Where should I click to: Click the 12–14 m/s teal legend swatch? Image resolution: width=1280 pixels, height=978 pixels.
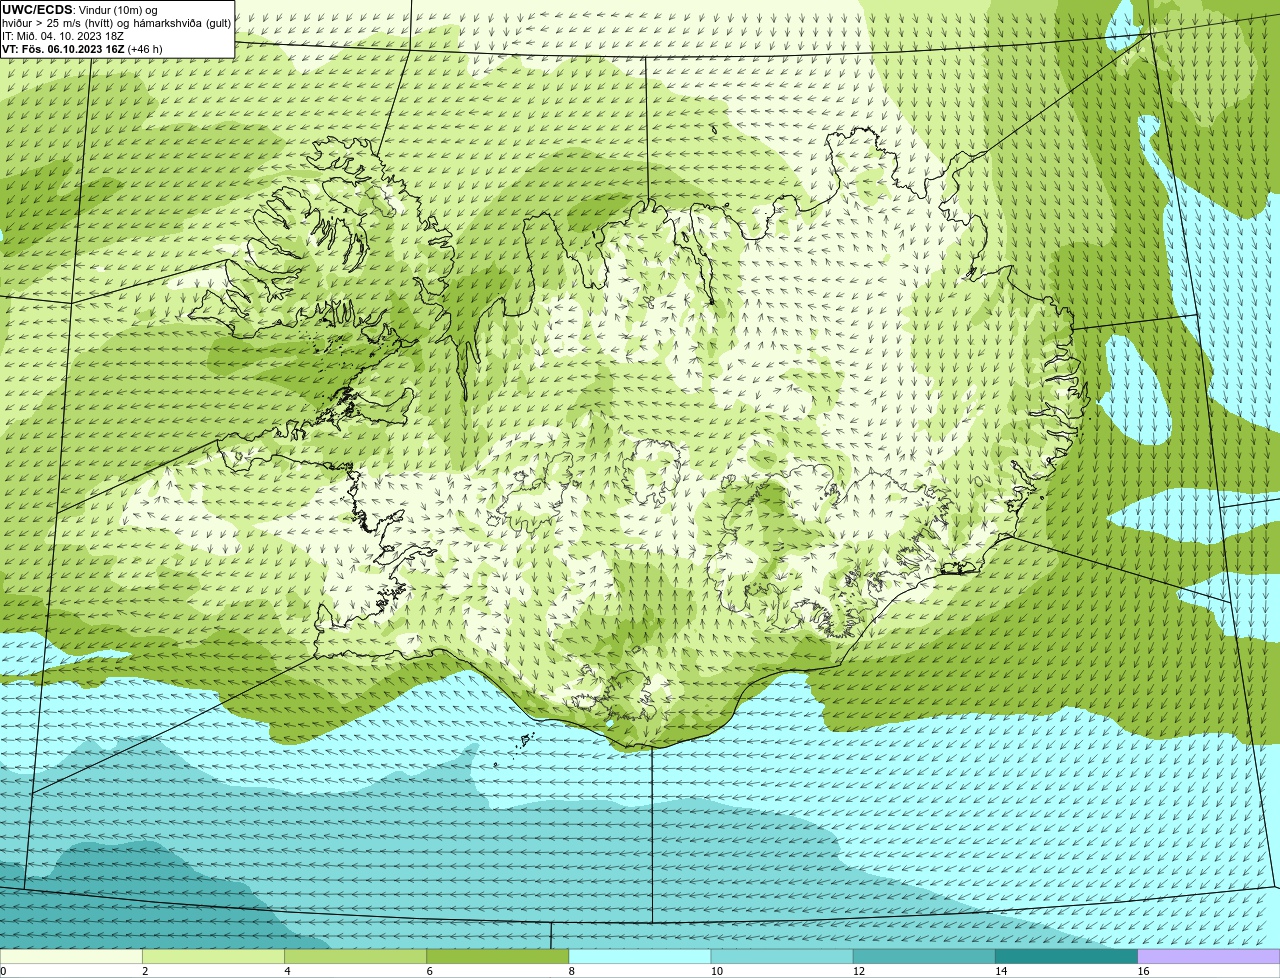pos(924,956)
